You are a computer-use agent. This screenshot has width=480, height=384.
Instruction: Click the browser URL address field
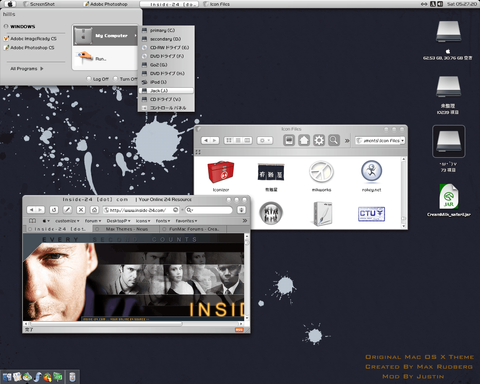(x=141, y=210)
